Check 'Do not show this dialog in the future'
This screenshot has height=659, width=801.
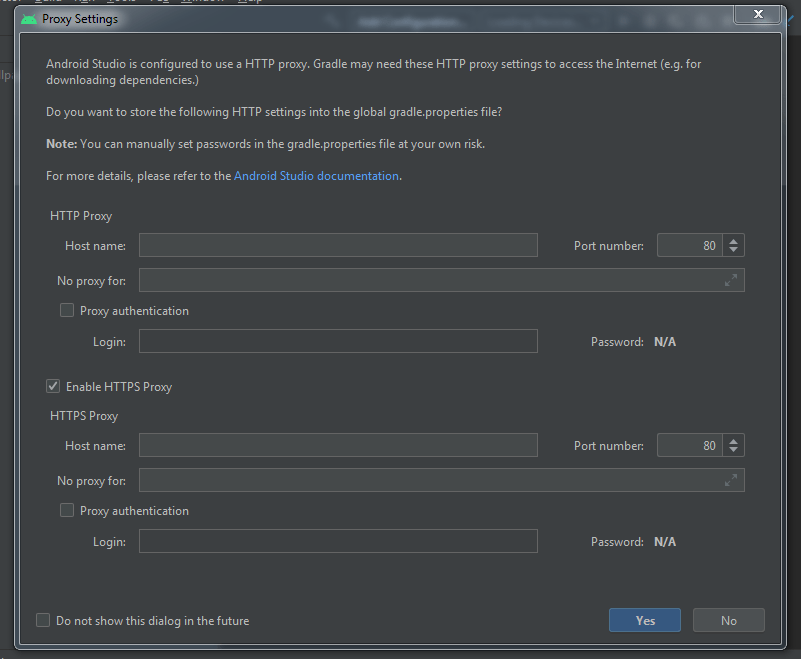pos(43,620)
